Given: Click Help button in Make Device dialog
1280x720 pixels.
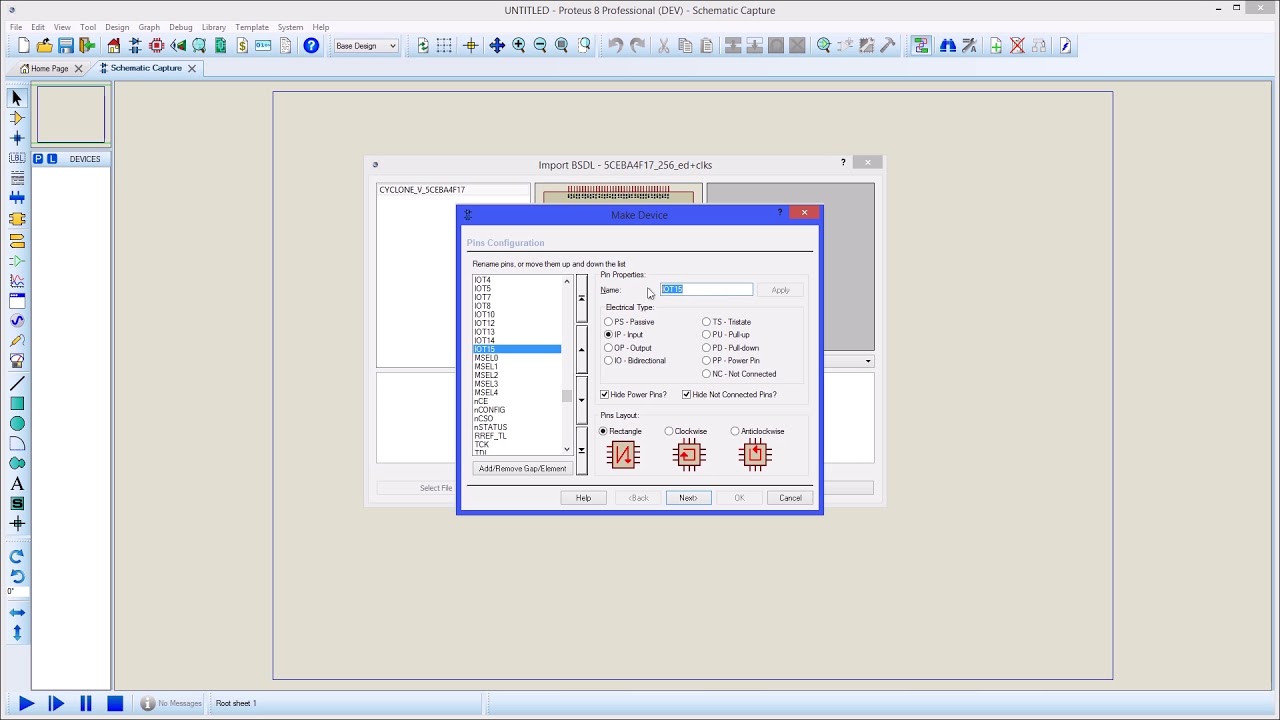Looking at the screenshot, I should (x=583, y=498).
